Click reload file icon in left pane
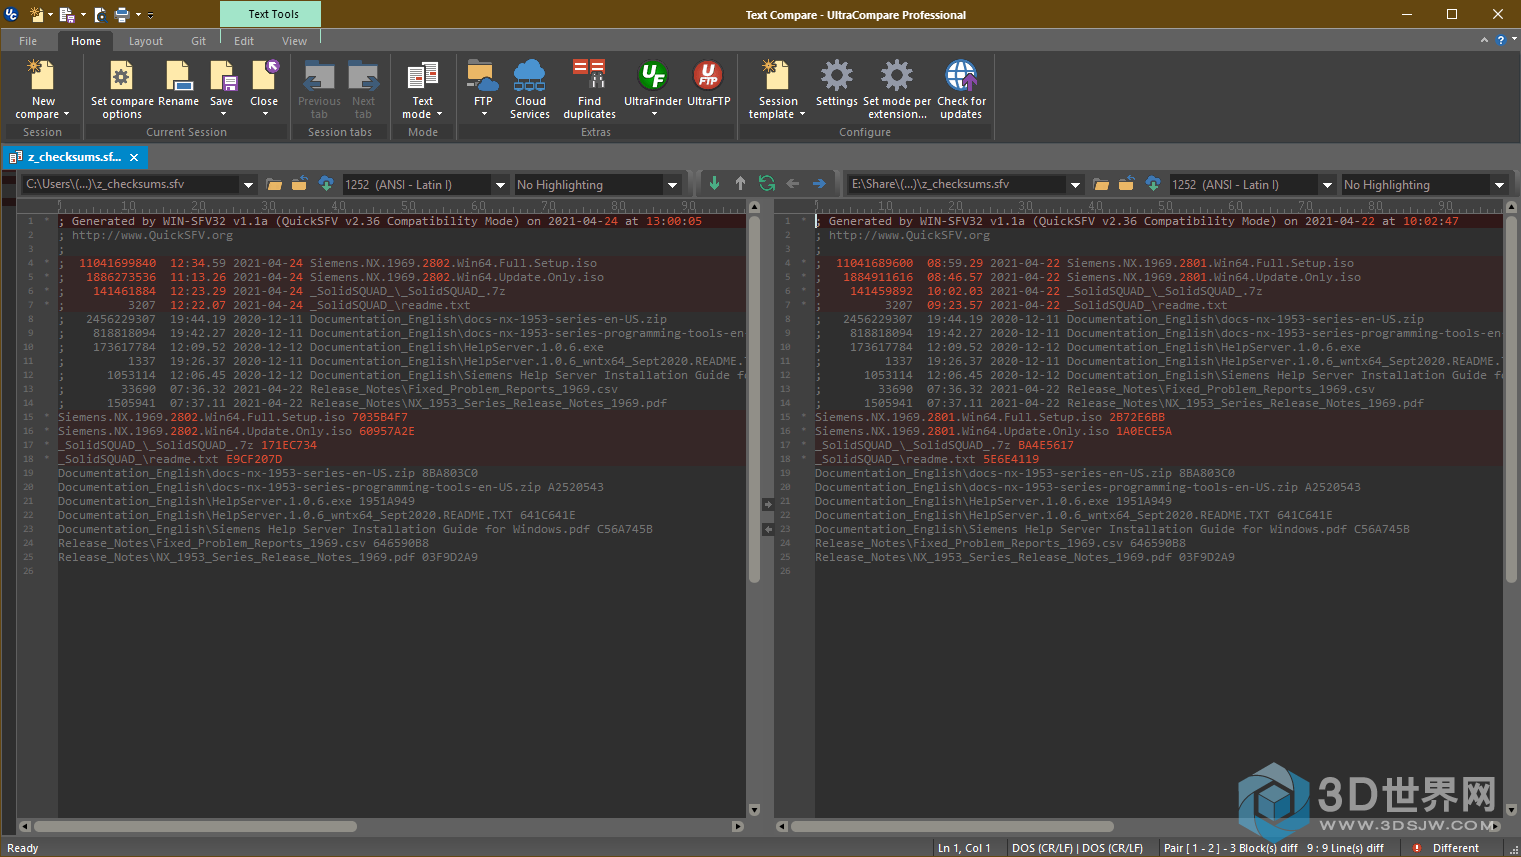Image resolution: width=1521 pixels, height=857 pixels. click(299, 184)
